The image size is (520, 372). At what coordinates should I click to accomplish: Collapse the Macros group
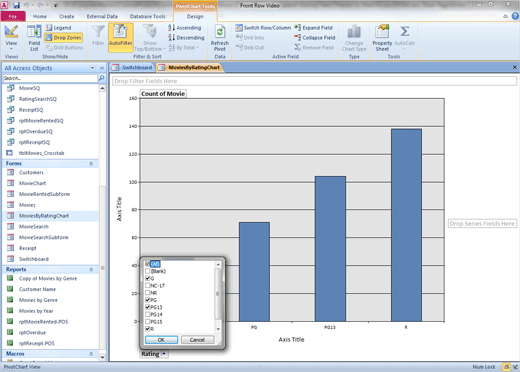[91, 354]
